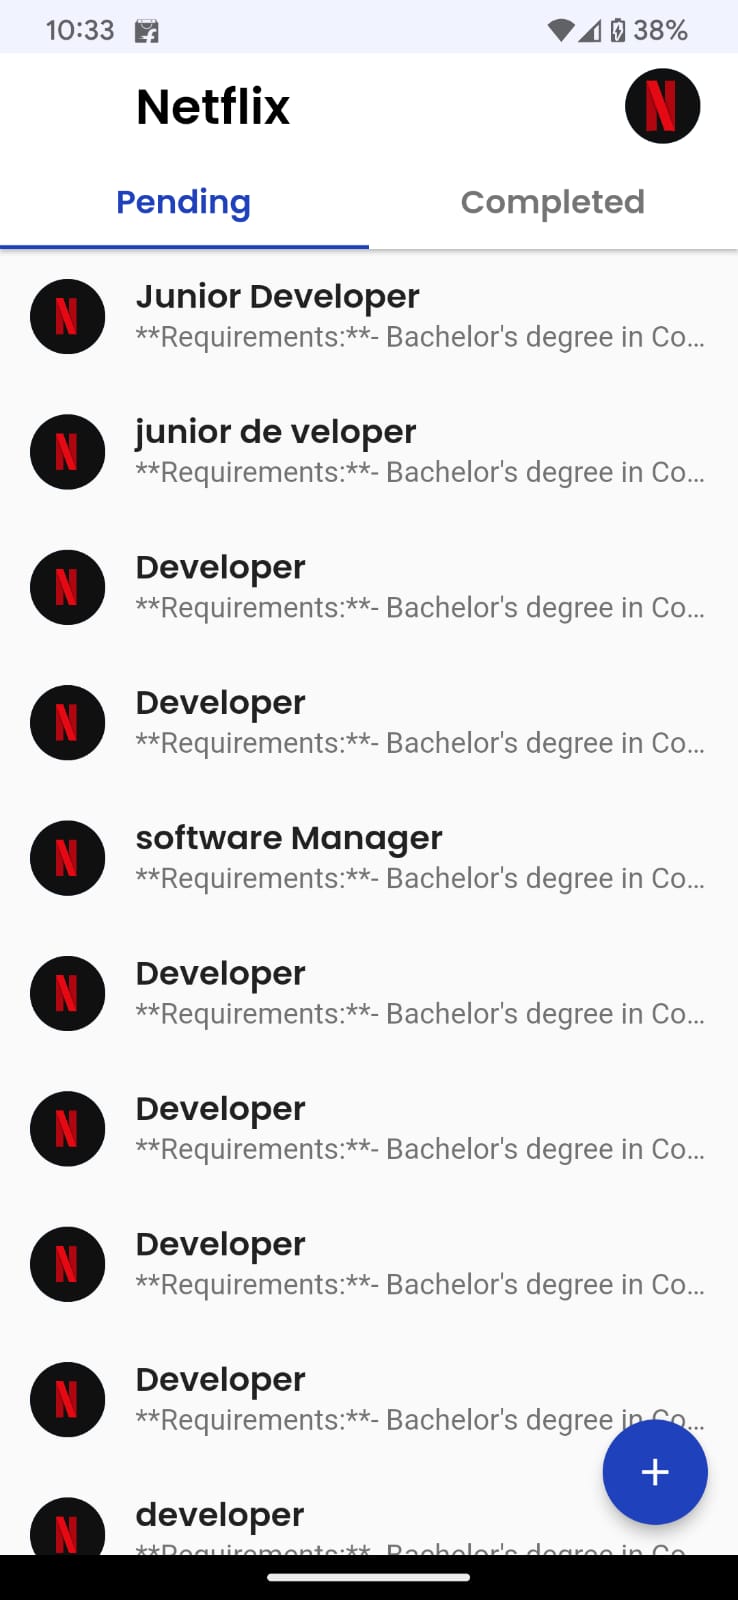Open the software Manager job title
Image resolution: width=738 pixels, height=1600 pixels.
click(x=289, y=838)
